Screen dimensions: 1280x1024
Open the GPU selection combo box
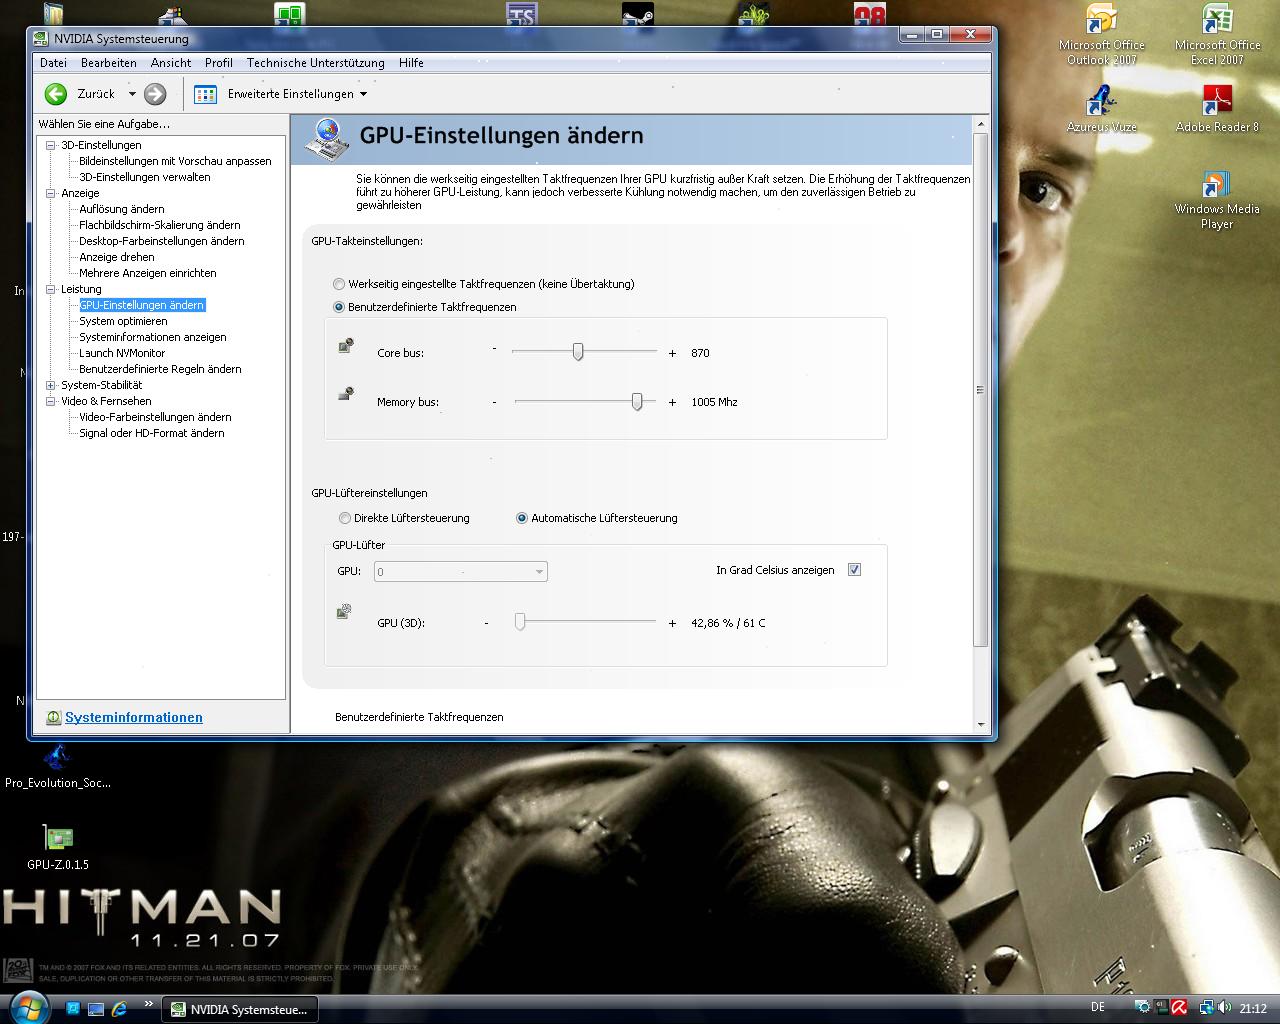tap(460, 572)
